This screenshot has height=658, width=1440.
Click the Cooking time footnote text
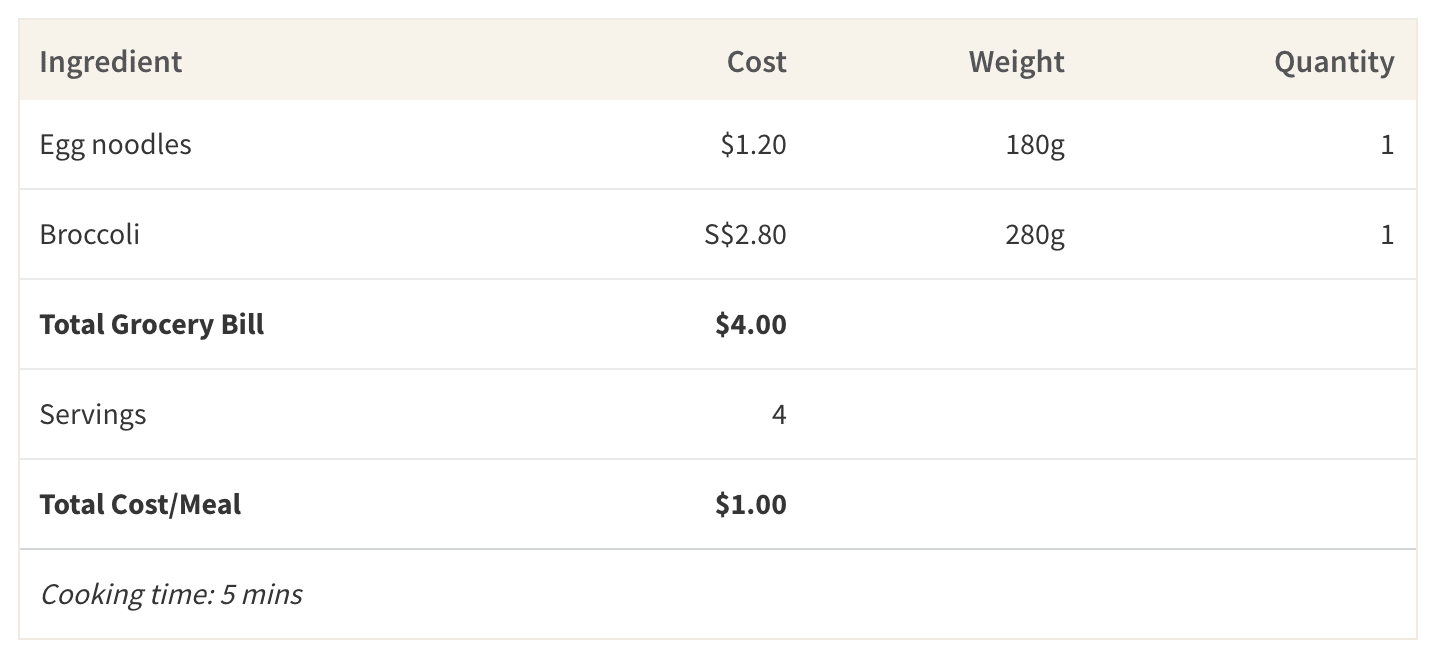tap(171, 595)
